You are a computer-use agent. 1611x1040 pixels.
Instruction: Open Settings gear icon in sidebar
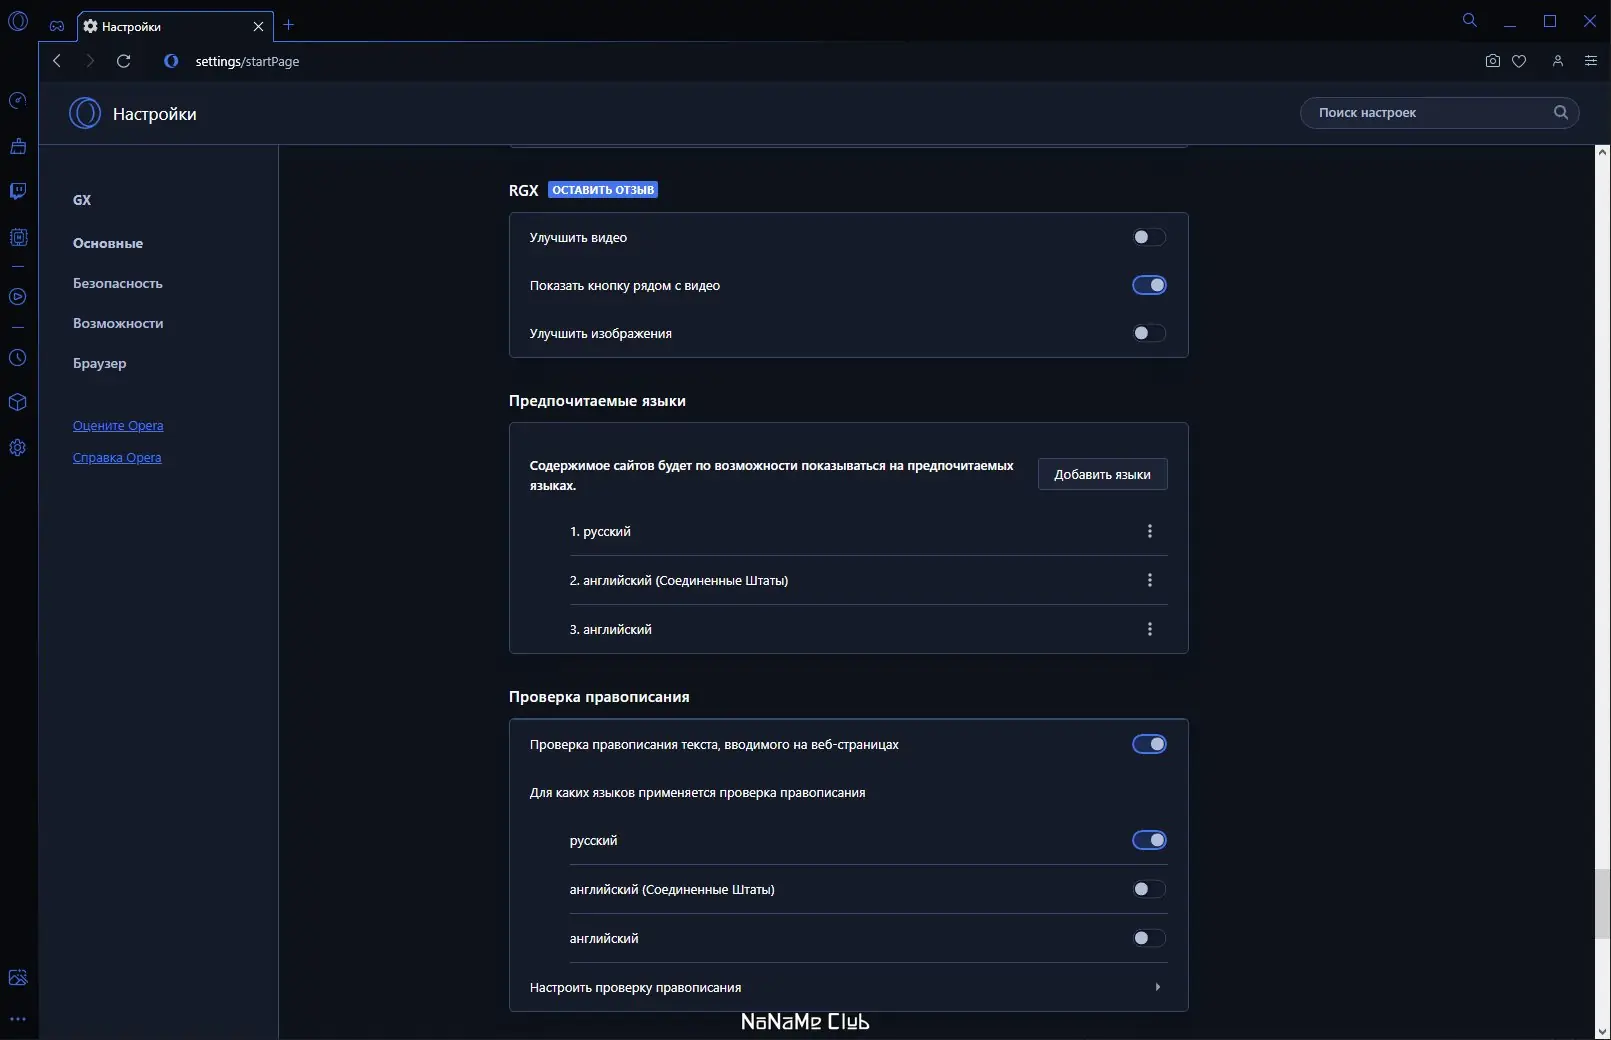[x=18, y=448]
